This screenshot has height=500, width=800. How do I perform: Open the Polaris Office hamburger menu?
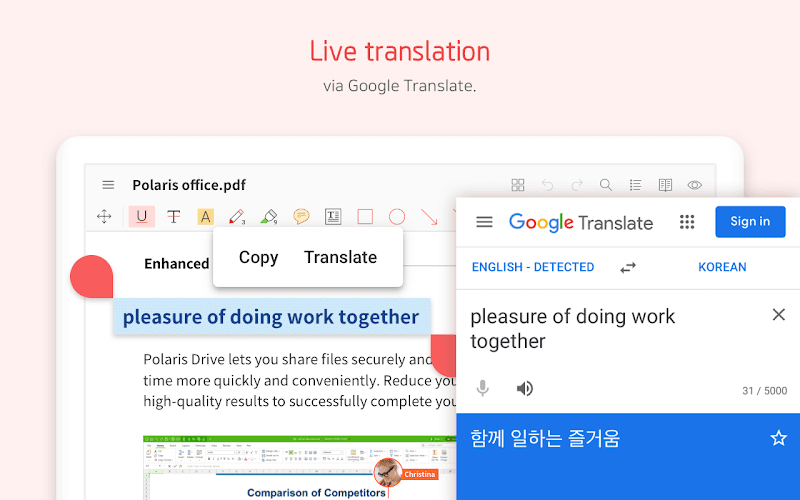(x=108, y=185)
